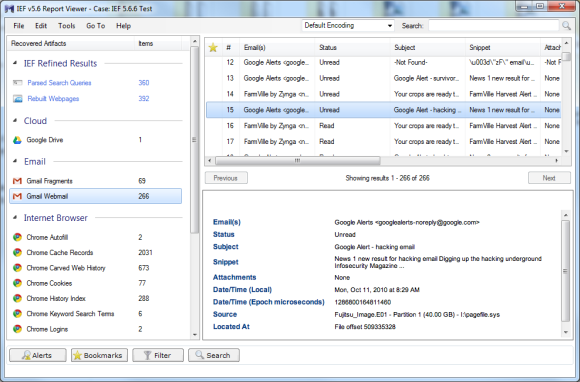Open the Help menu
580x382 pixels.
(x=124, y=26)
